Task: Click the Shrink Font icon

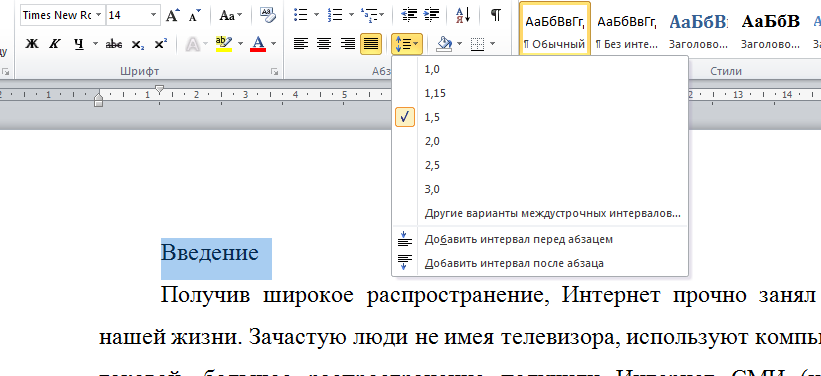Action: (195, 15)
